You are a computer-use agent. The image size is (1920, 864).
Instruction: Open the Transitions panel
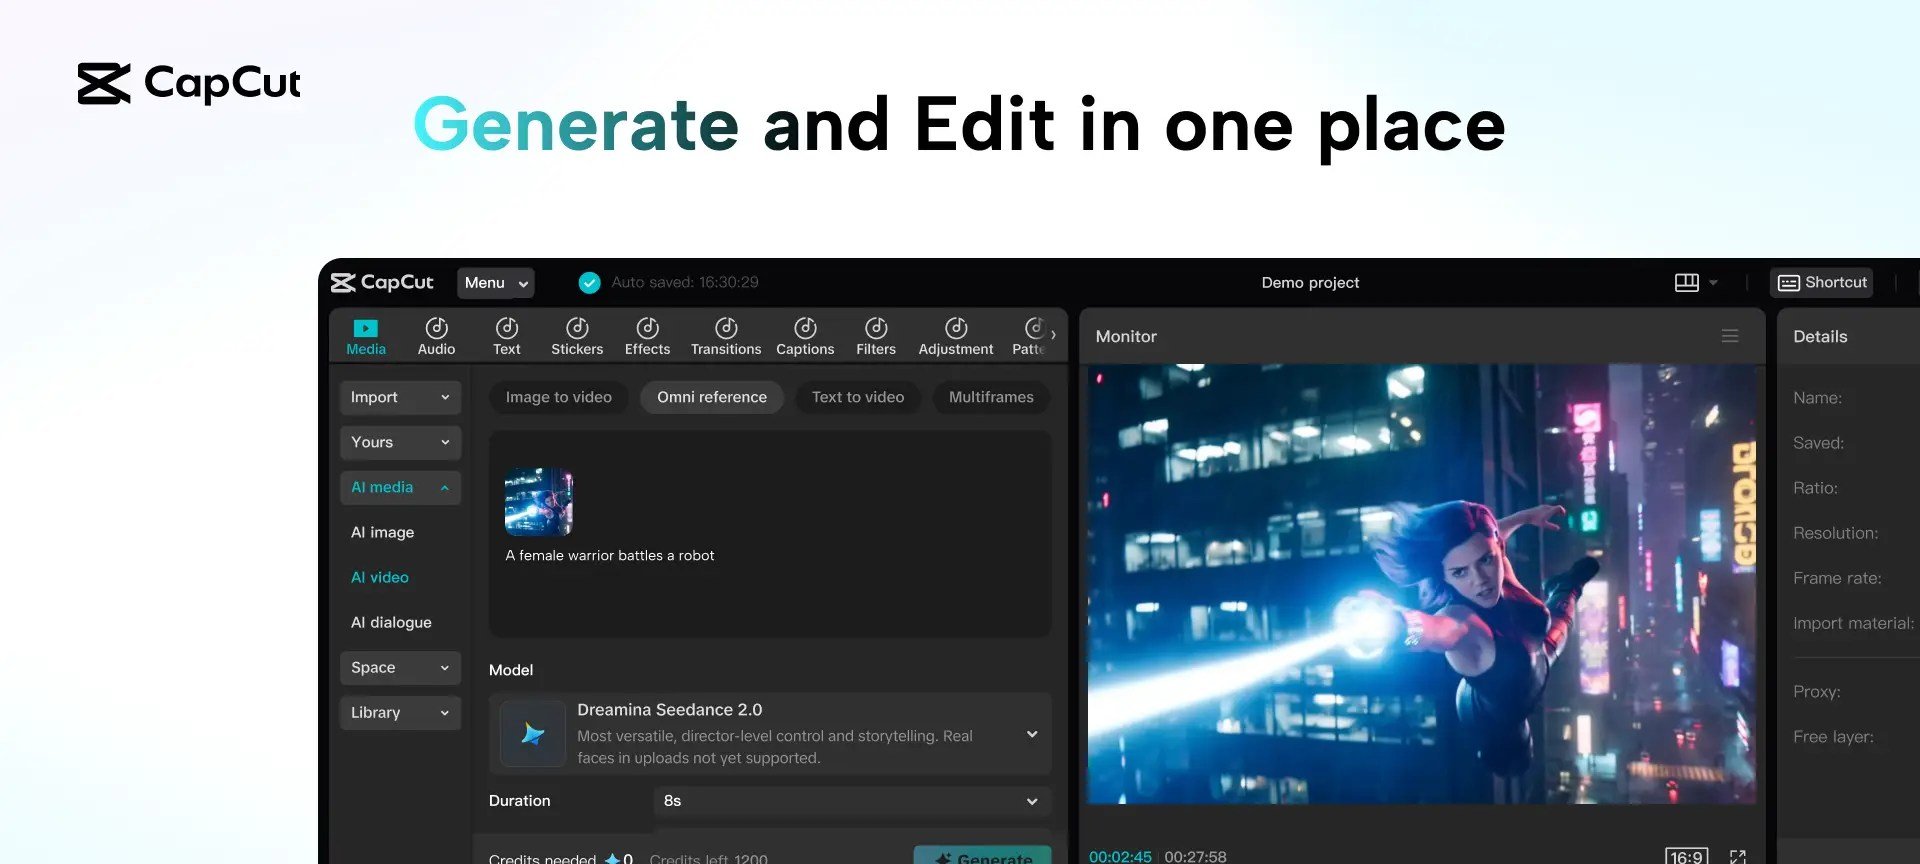726,336
